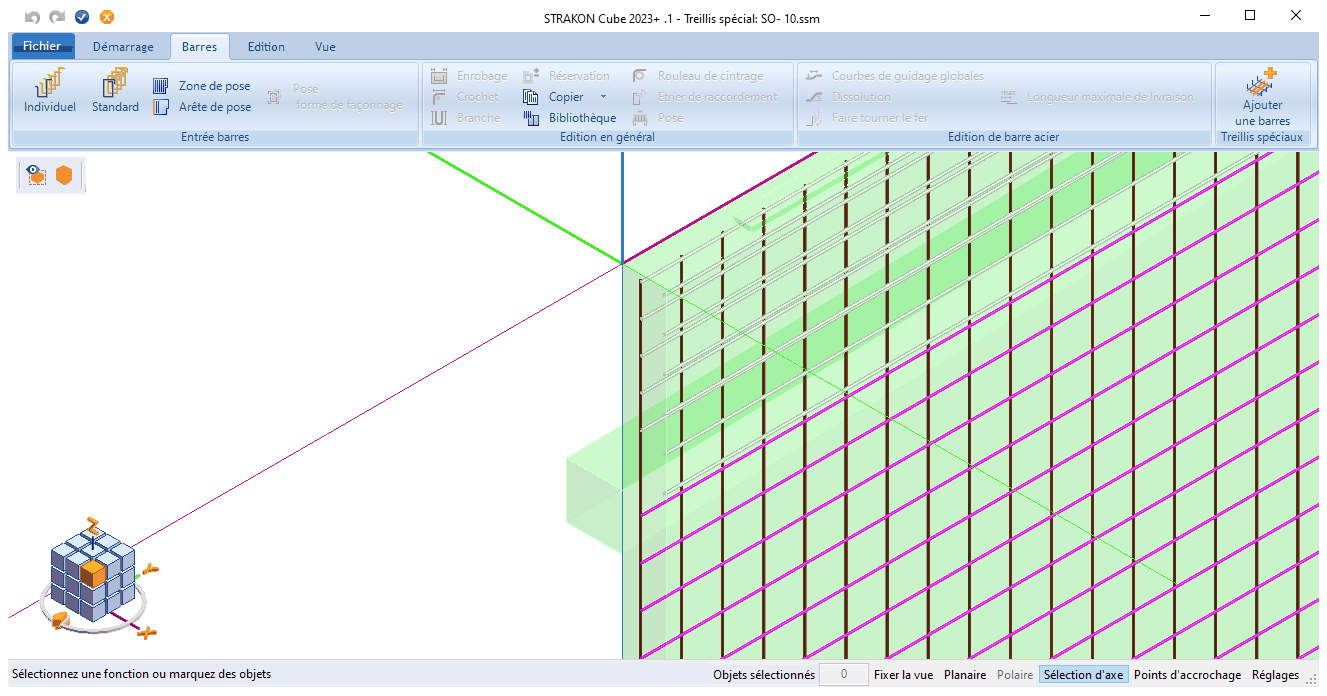This screenshot has width=1327, height=696.
Task: Click the undo arrow in title bar
Action: pyautogui.click(x=33, y=17)
